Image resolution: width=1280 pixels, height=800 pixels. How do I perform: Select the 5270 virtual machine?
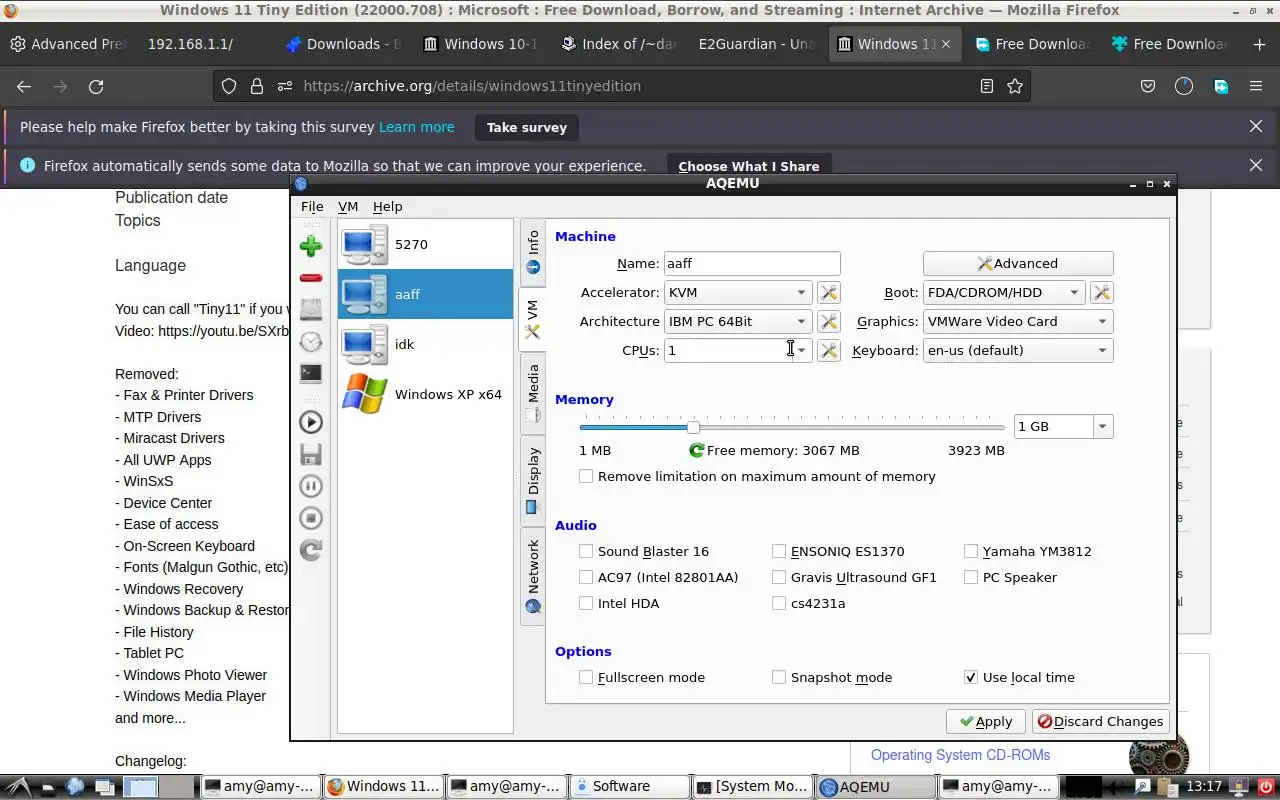click(425, 244)
